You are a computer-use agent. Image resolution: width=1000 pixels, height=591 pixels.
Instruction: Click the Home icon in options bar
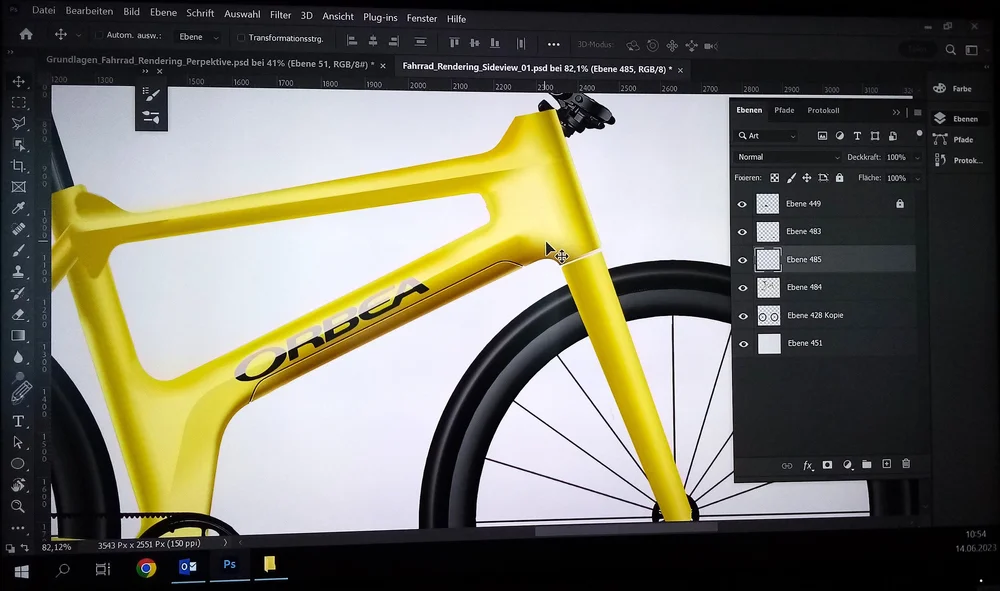tap(26, 34)
